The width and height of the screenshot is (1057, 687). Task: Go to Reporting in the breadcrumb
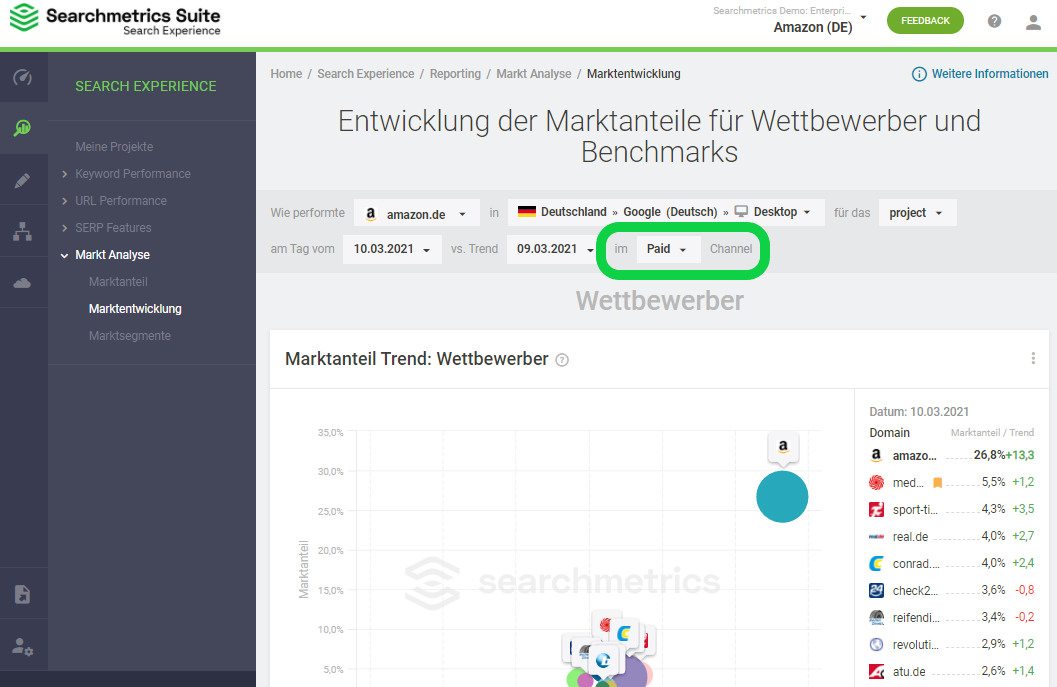click(455, 74)
